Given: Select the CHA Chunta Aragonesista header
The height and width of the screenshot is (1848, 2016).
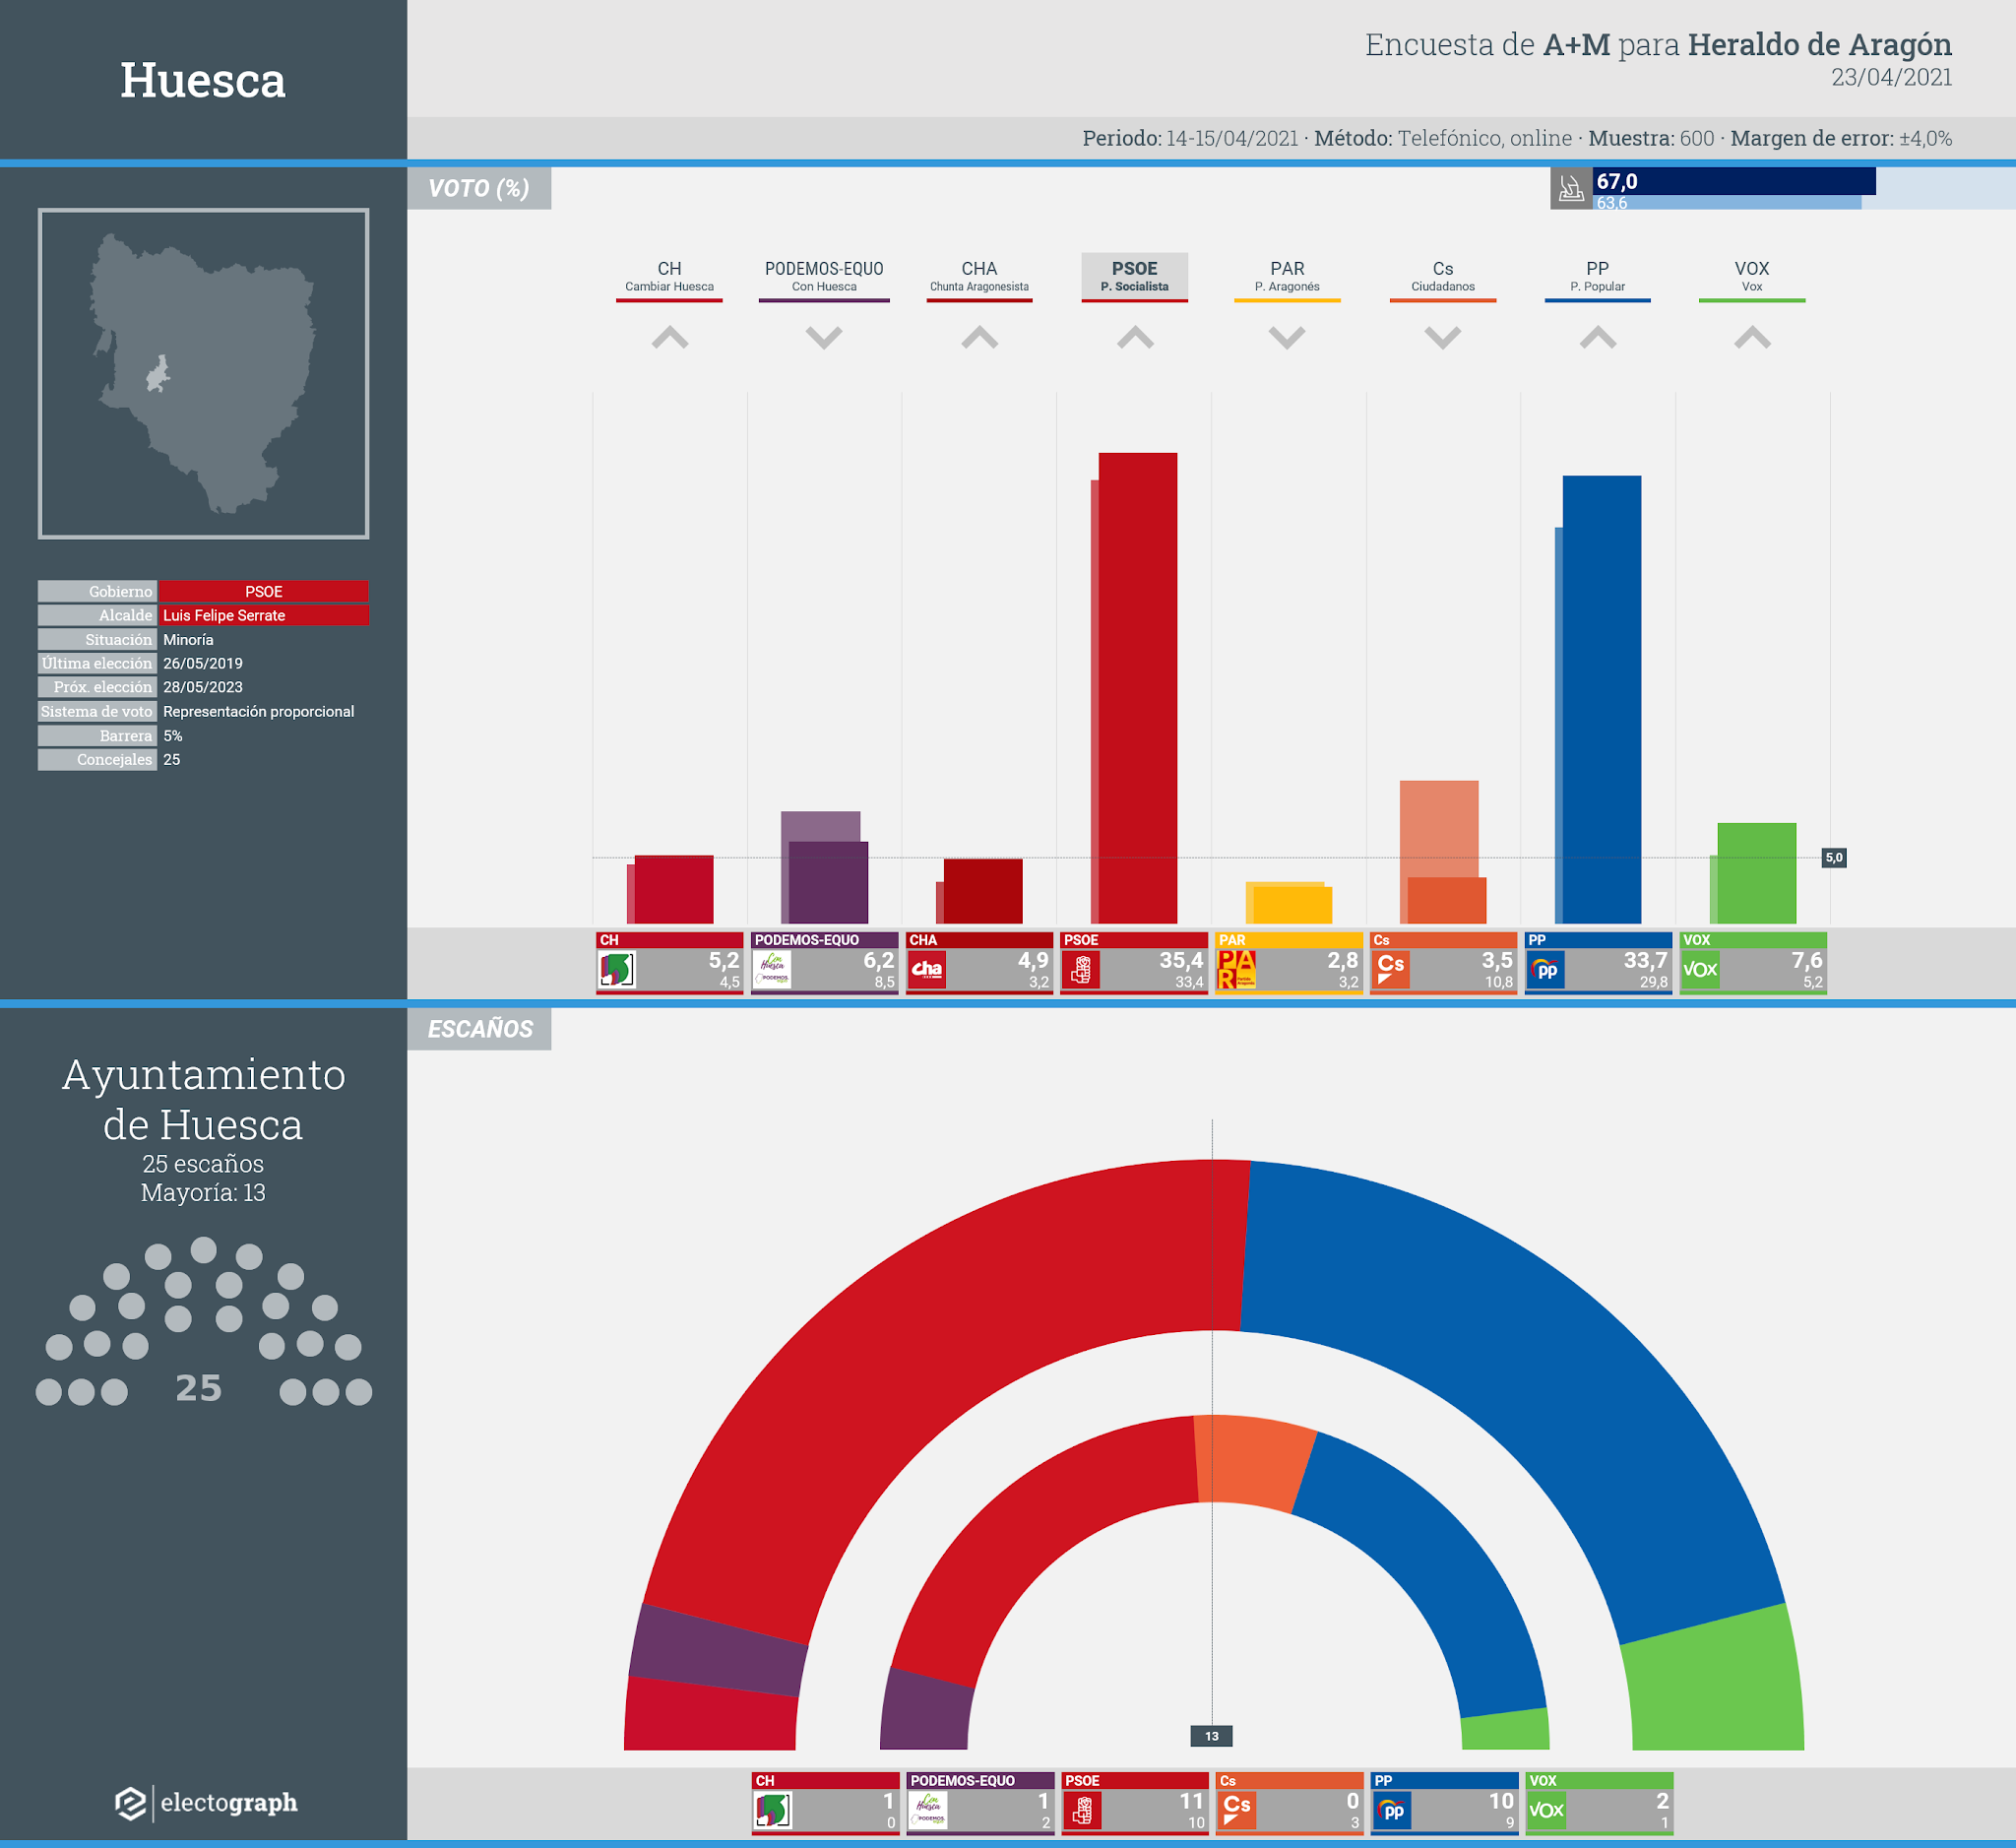Looking at the screenshot, I should click(x=980, y=277).
